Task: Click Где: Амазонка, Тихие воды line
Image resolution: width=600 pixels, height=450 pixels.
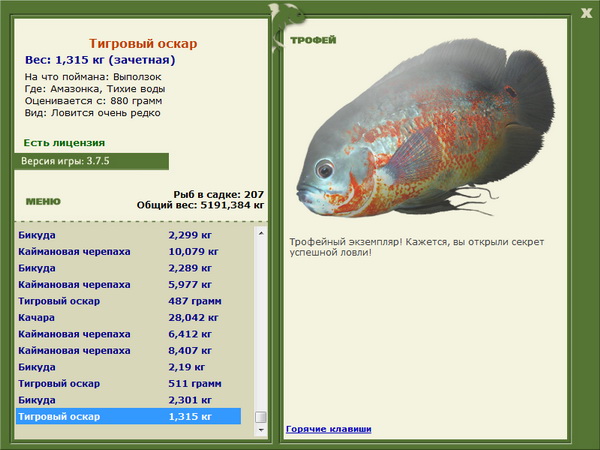Action: (x=95, y=89)
